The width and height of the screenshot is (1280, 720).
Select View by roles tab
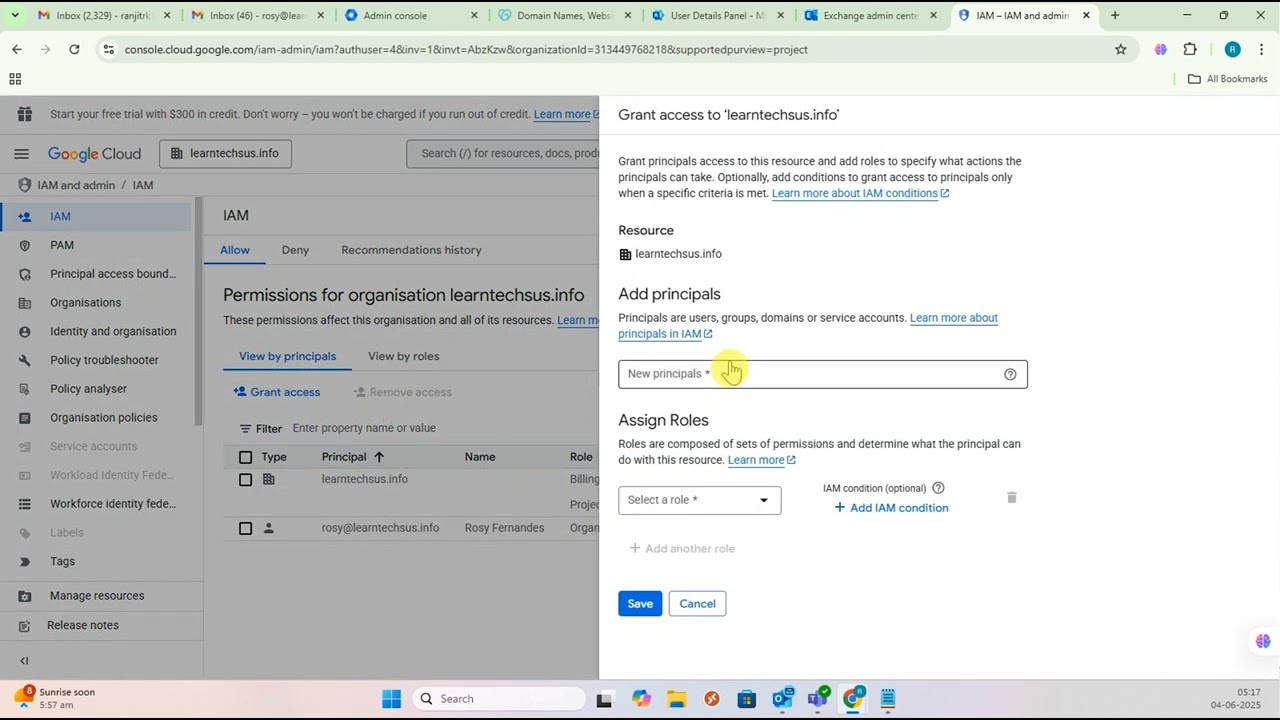tap(403, 356)
